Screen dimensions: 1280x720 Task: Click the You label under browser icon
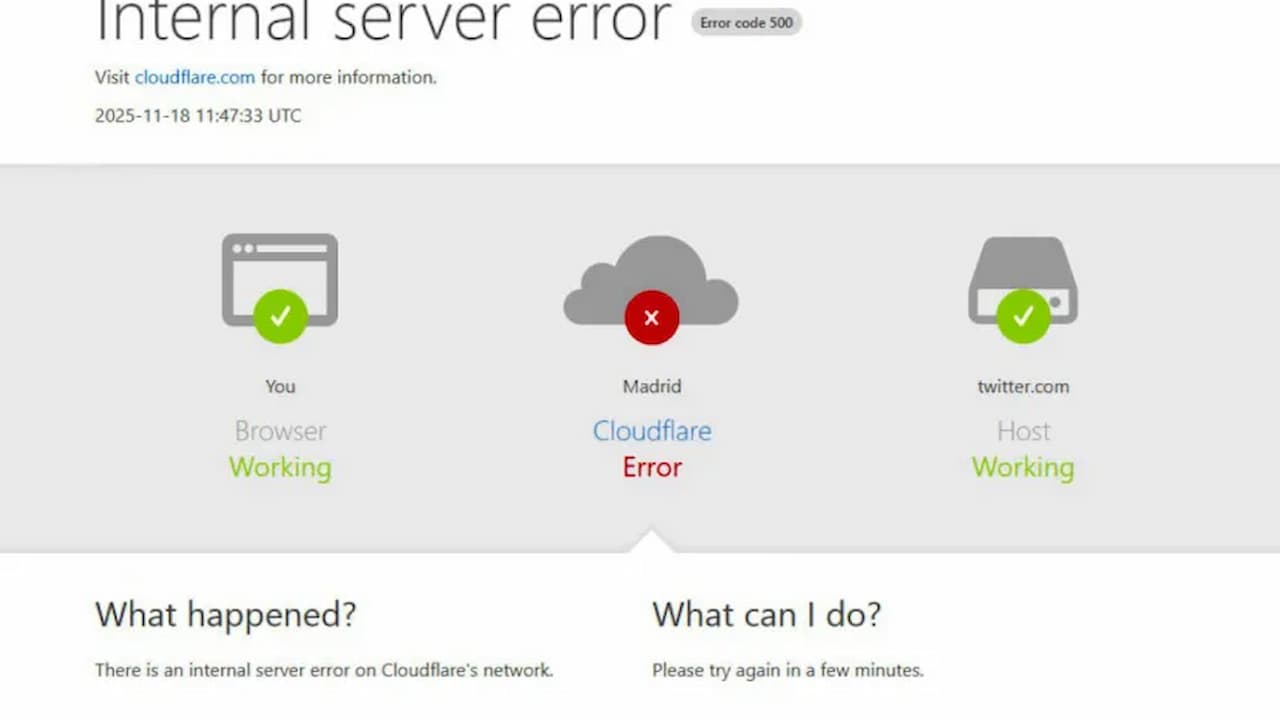pos(280,386)
